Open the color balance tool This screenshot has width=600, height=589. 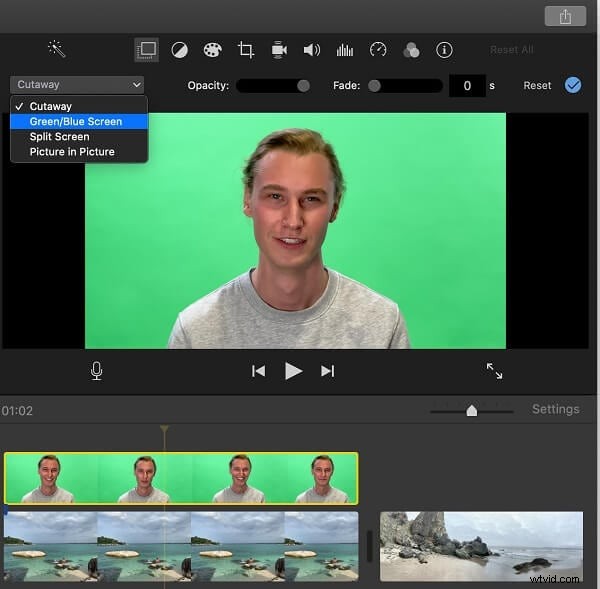179,50
